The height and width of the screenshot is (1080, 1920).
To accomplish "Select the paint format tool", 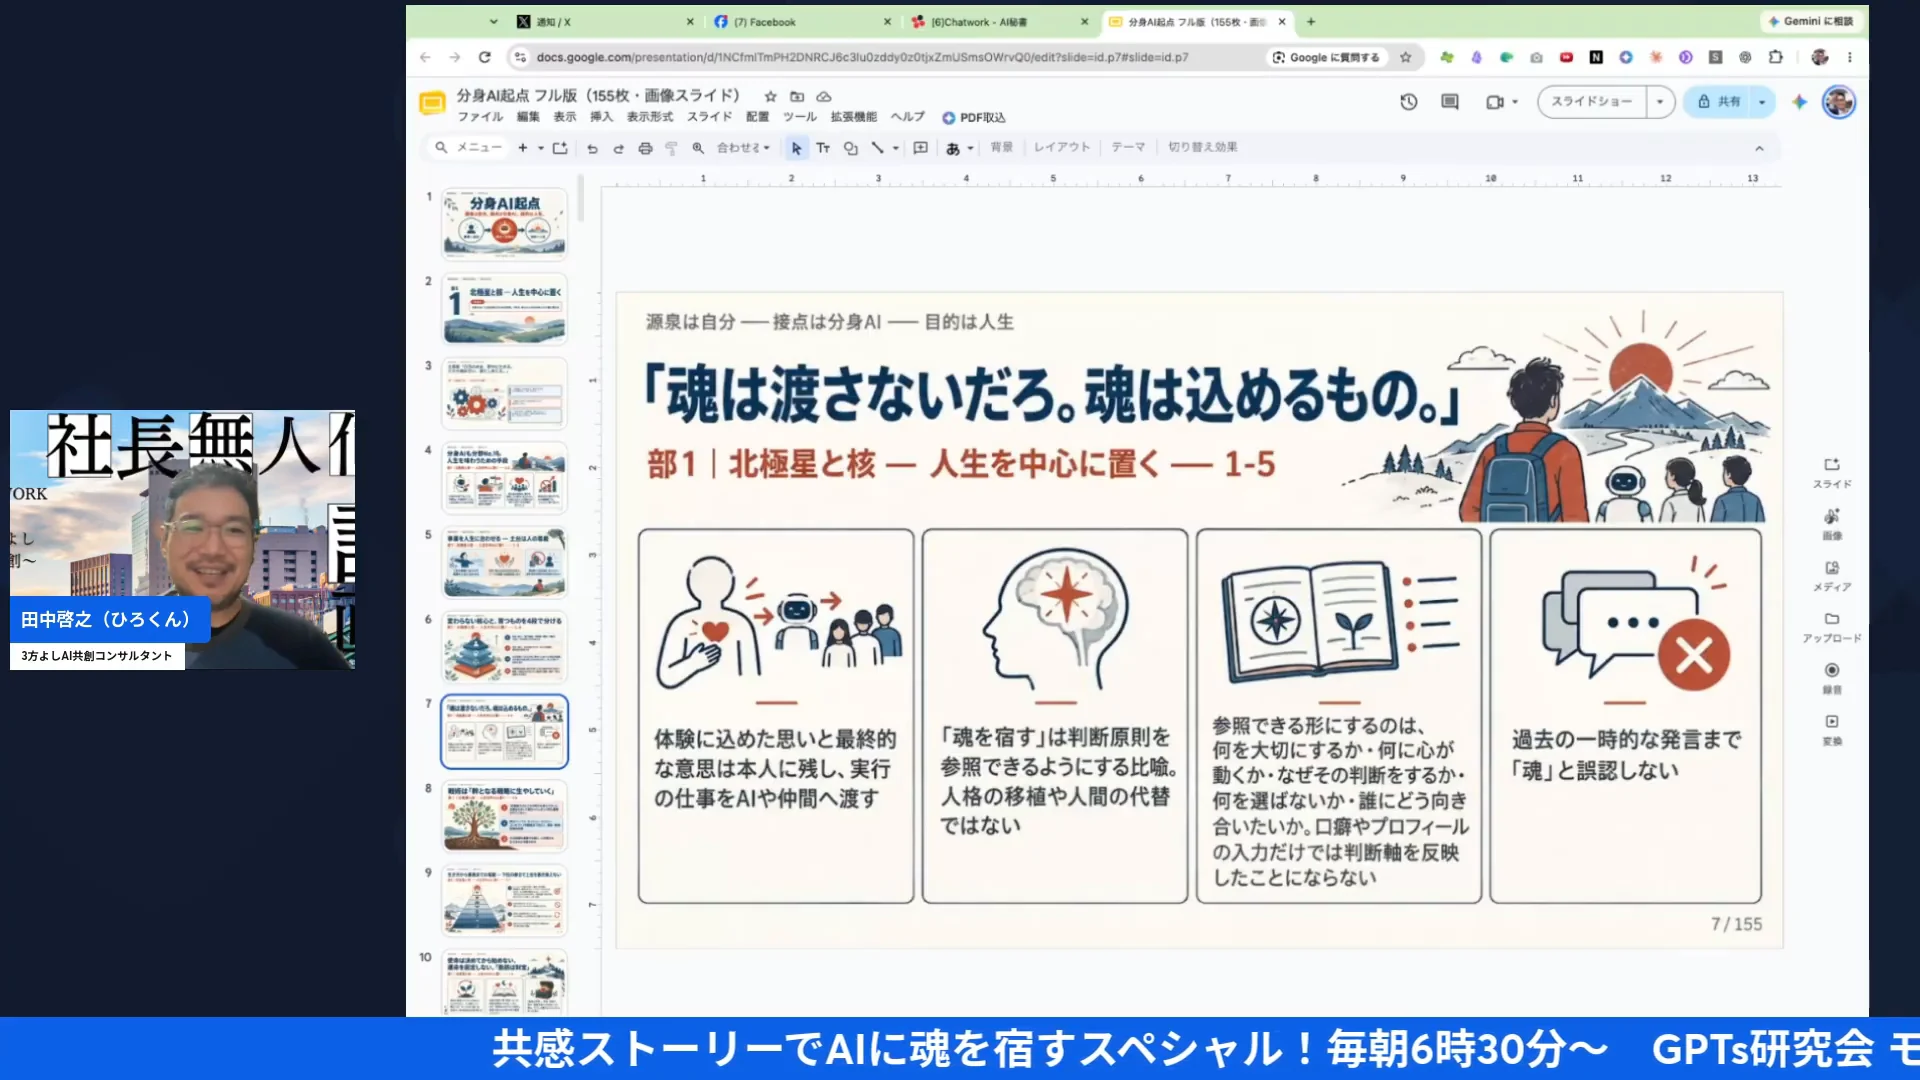I will tap(671, 148).
